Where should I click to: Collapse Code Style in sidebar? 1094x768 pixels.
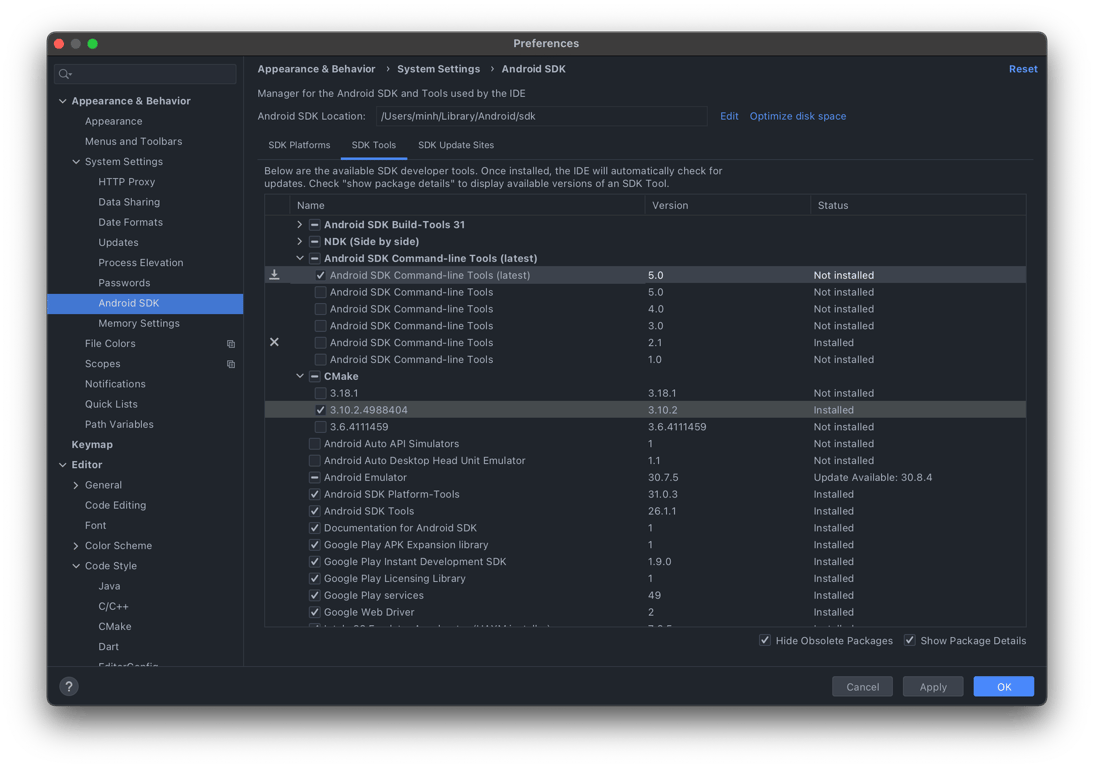click(76, 566)
